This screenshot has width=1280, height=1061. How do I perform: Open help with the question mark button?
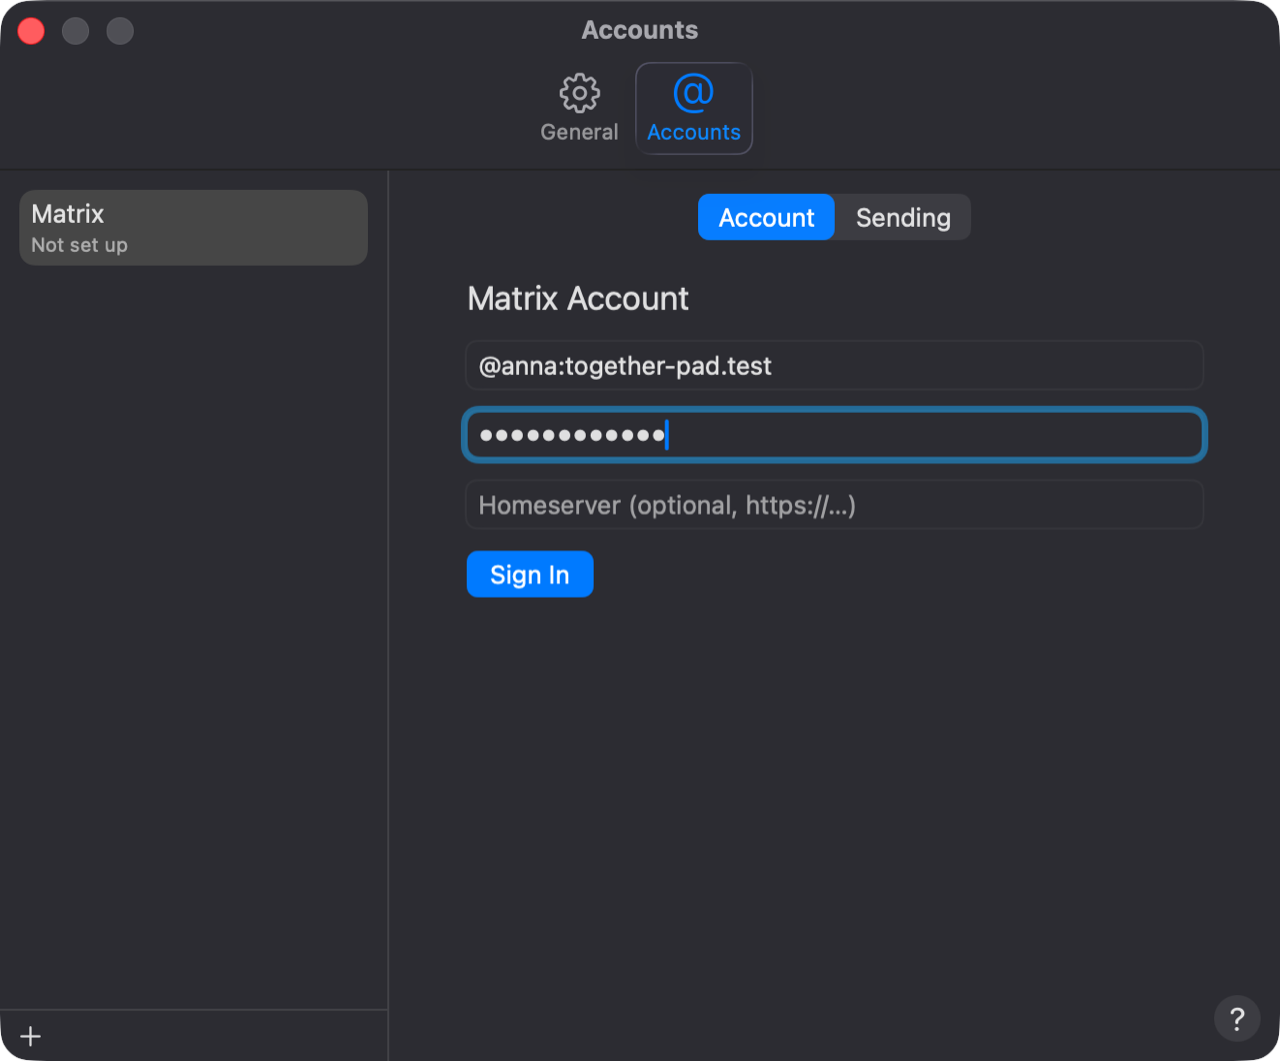(x=1237, y=1018)
